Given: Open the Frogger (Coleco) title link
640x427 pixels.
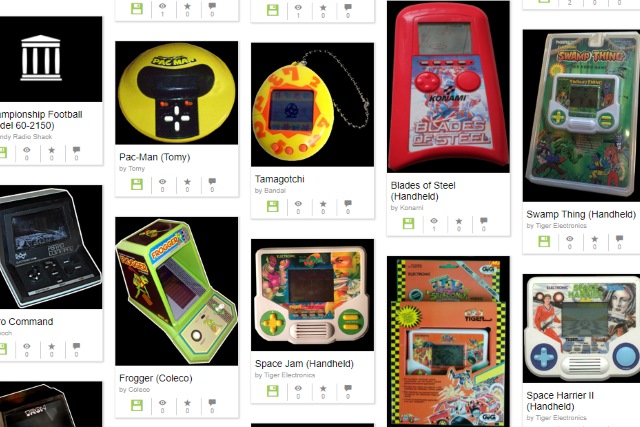Looking at the screenshot, I should pyautogui.click(x=156, y=378).
